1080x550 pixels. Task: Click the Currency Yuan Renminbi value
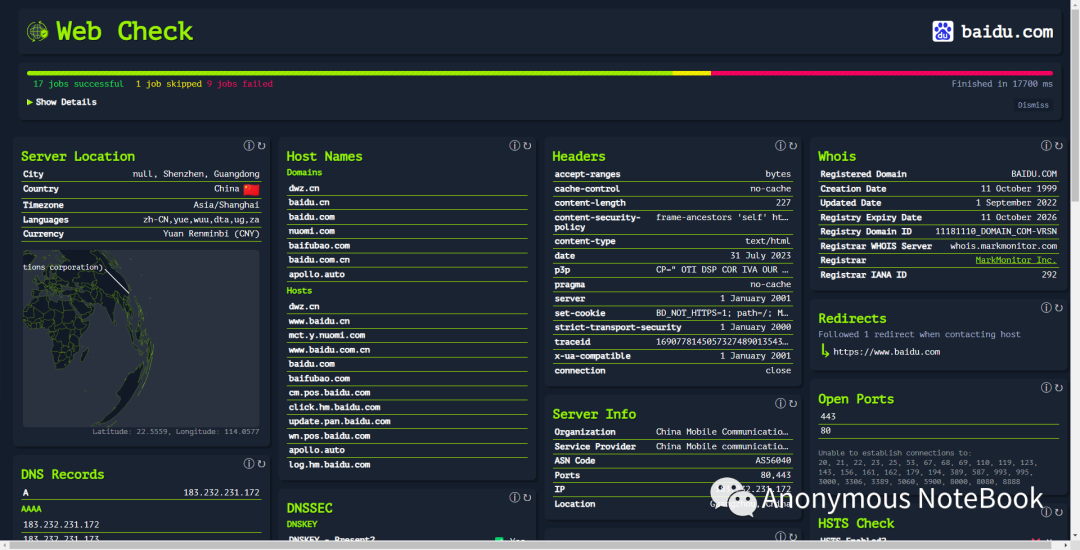tap(211, 234)
